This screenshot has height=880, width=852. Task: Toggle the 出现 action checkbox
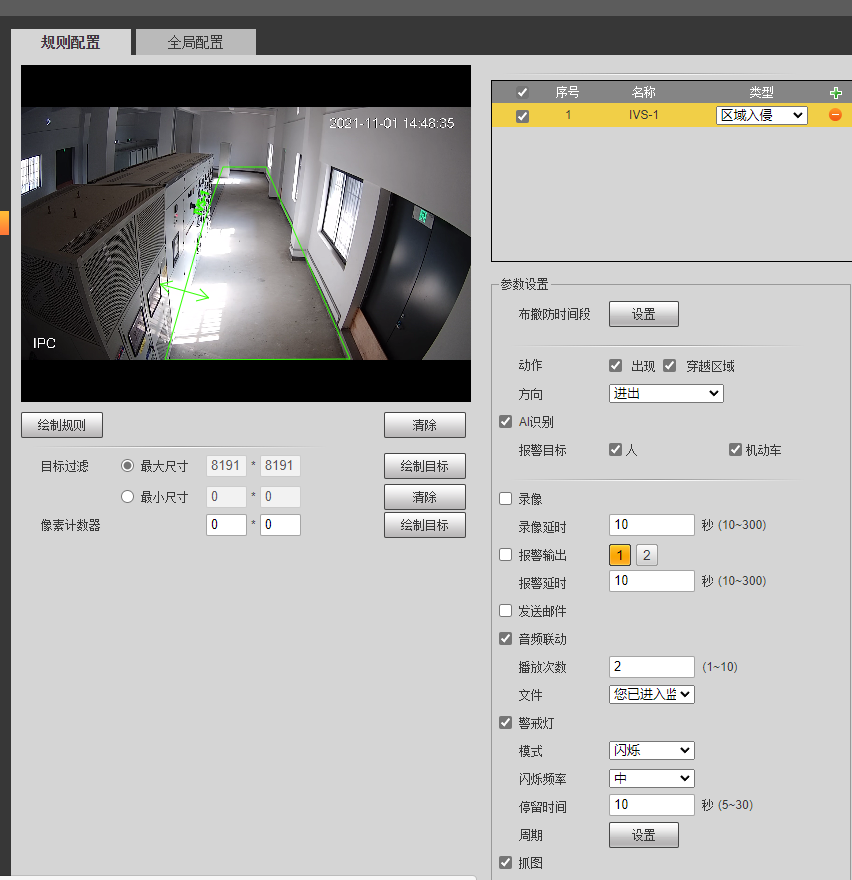click(x=615, y=366)
